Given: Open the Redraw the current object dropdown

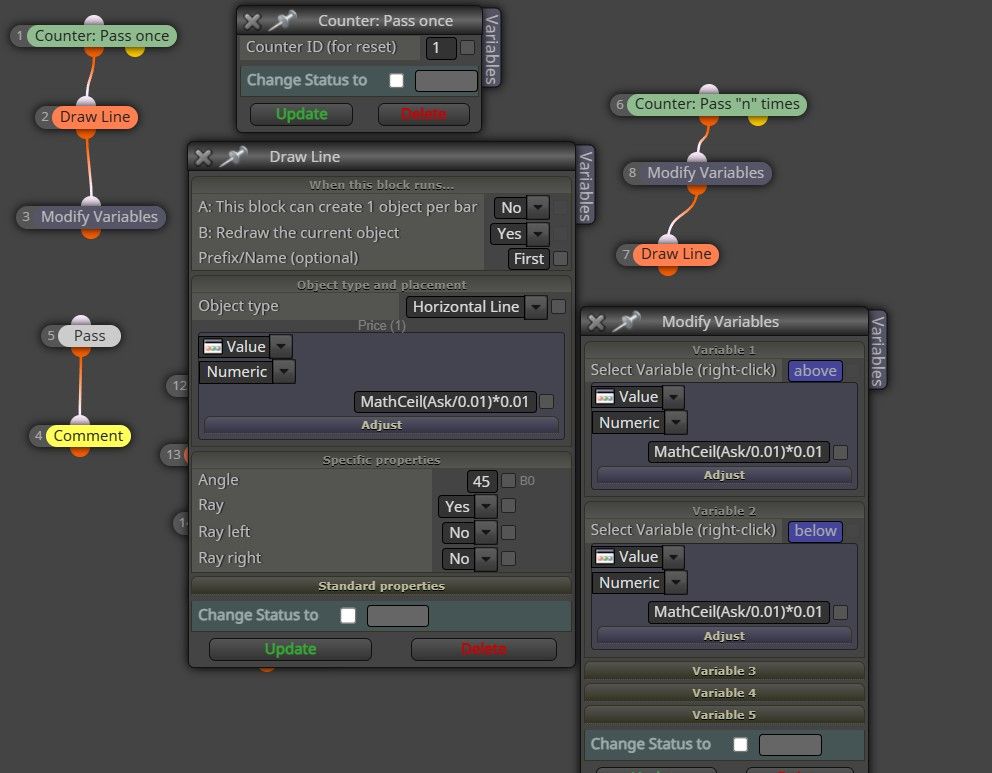Looking at the screenshot, I should (x=538, y=234).
